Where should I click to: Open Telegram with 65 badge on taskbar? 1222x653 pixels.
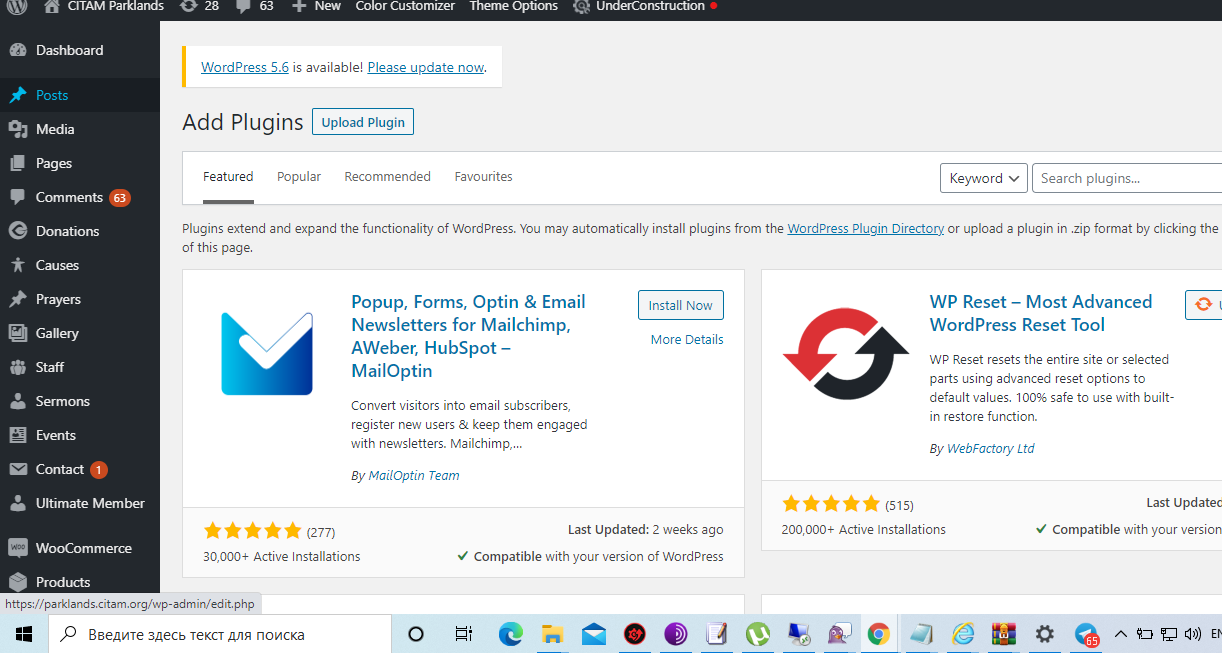point(1086,634)
